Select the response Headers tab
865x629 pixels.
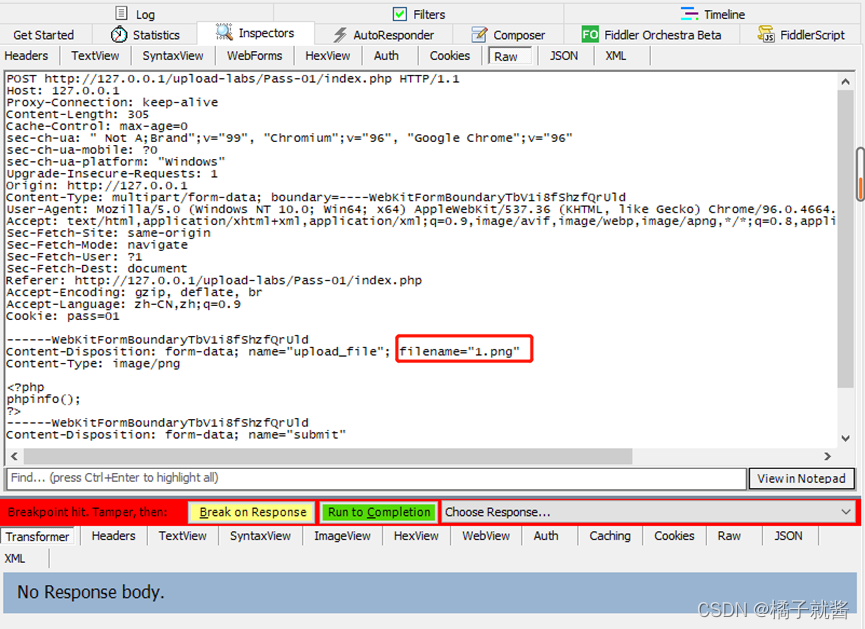click(113, 536)
